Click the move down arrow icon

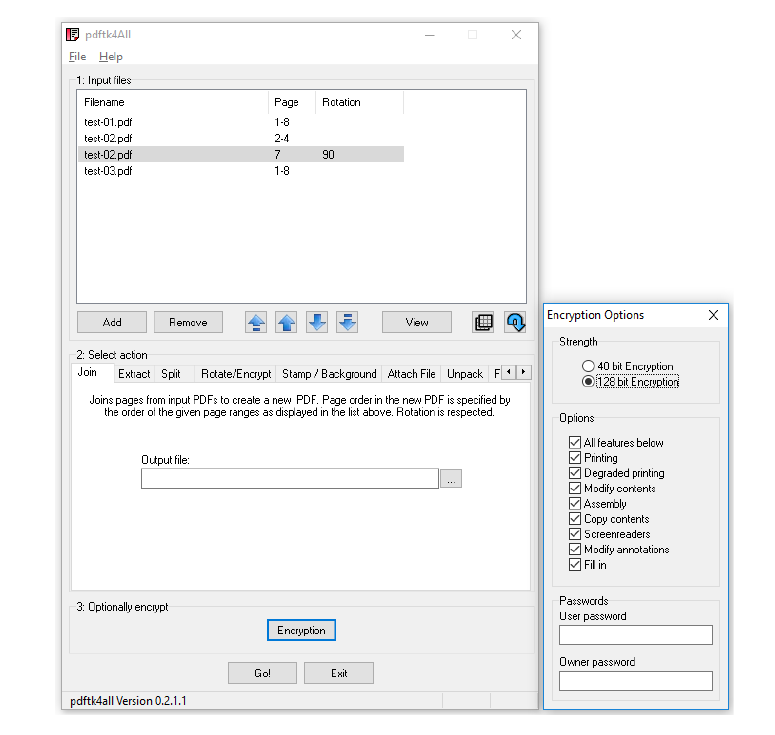tap(317, 322)
